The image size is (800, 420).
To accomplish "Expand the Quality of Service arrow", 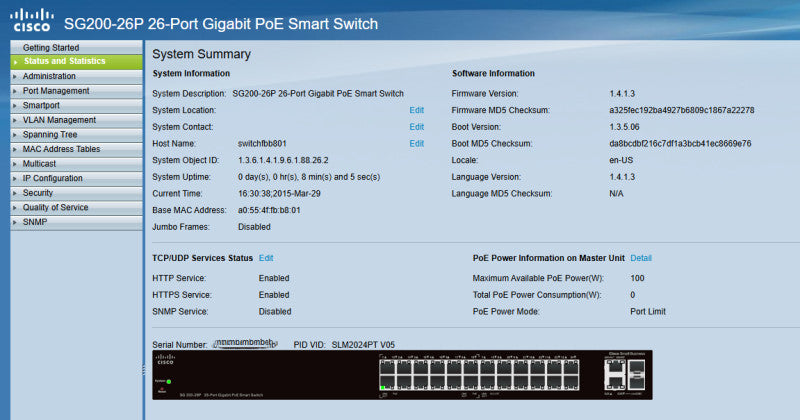I will (x=15, y=208).
